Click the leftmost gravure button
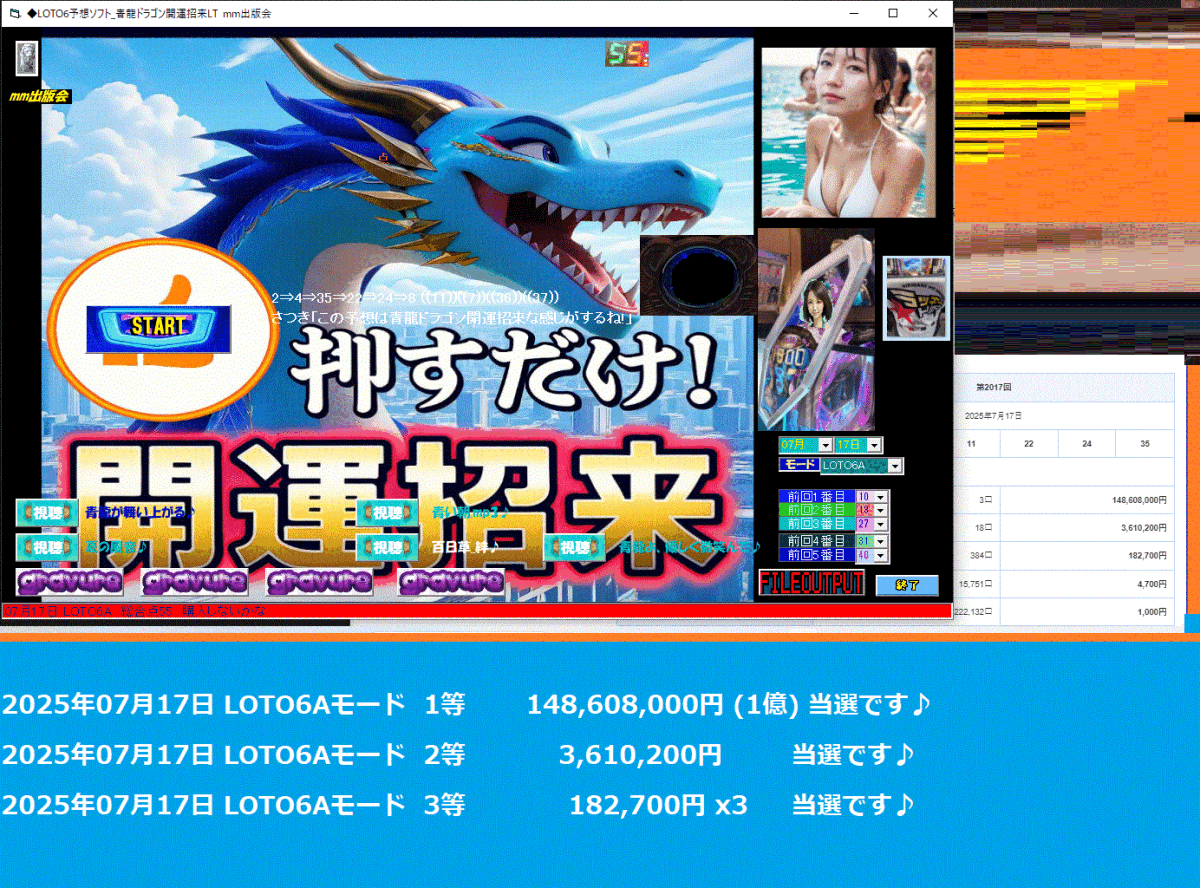 [x=69, y=581]
